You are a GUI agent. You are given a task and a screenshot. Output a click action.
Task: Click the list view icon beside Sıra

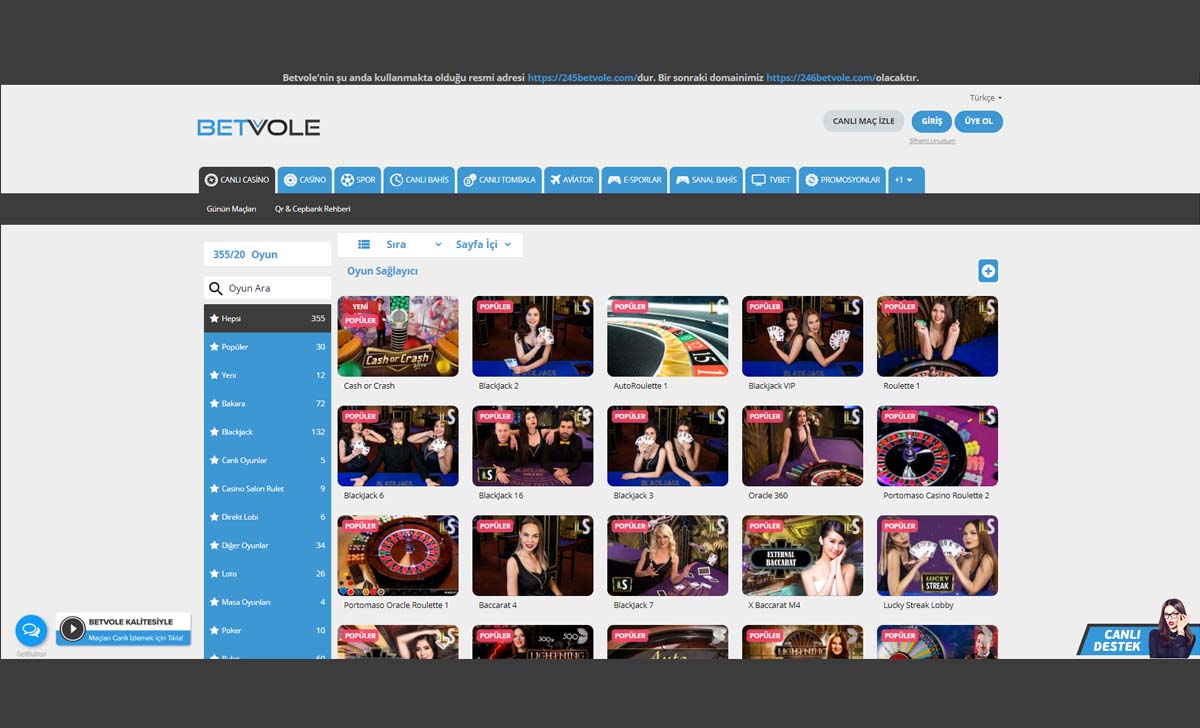pyautogui.click(x=364, y=244)
